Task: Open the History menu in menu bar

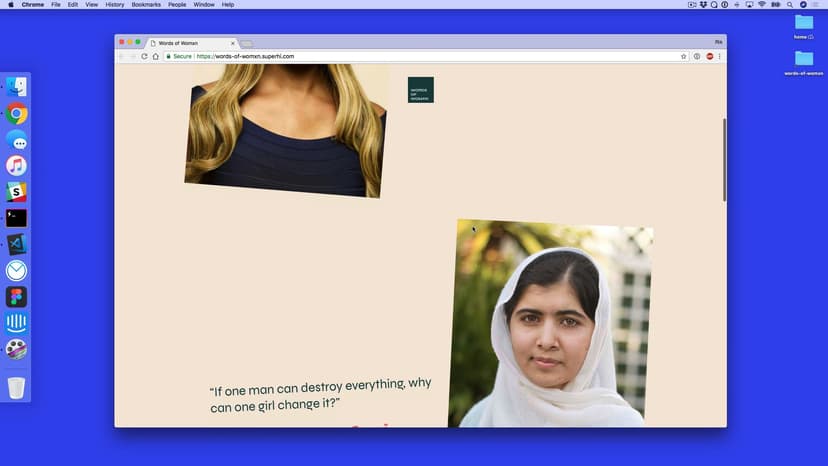Action: (115, 5)
